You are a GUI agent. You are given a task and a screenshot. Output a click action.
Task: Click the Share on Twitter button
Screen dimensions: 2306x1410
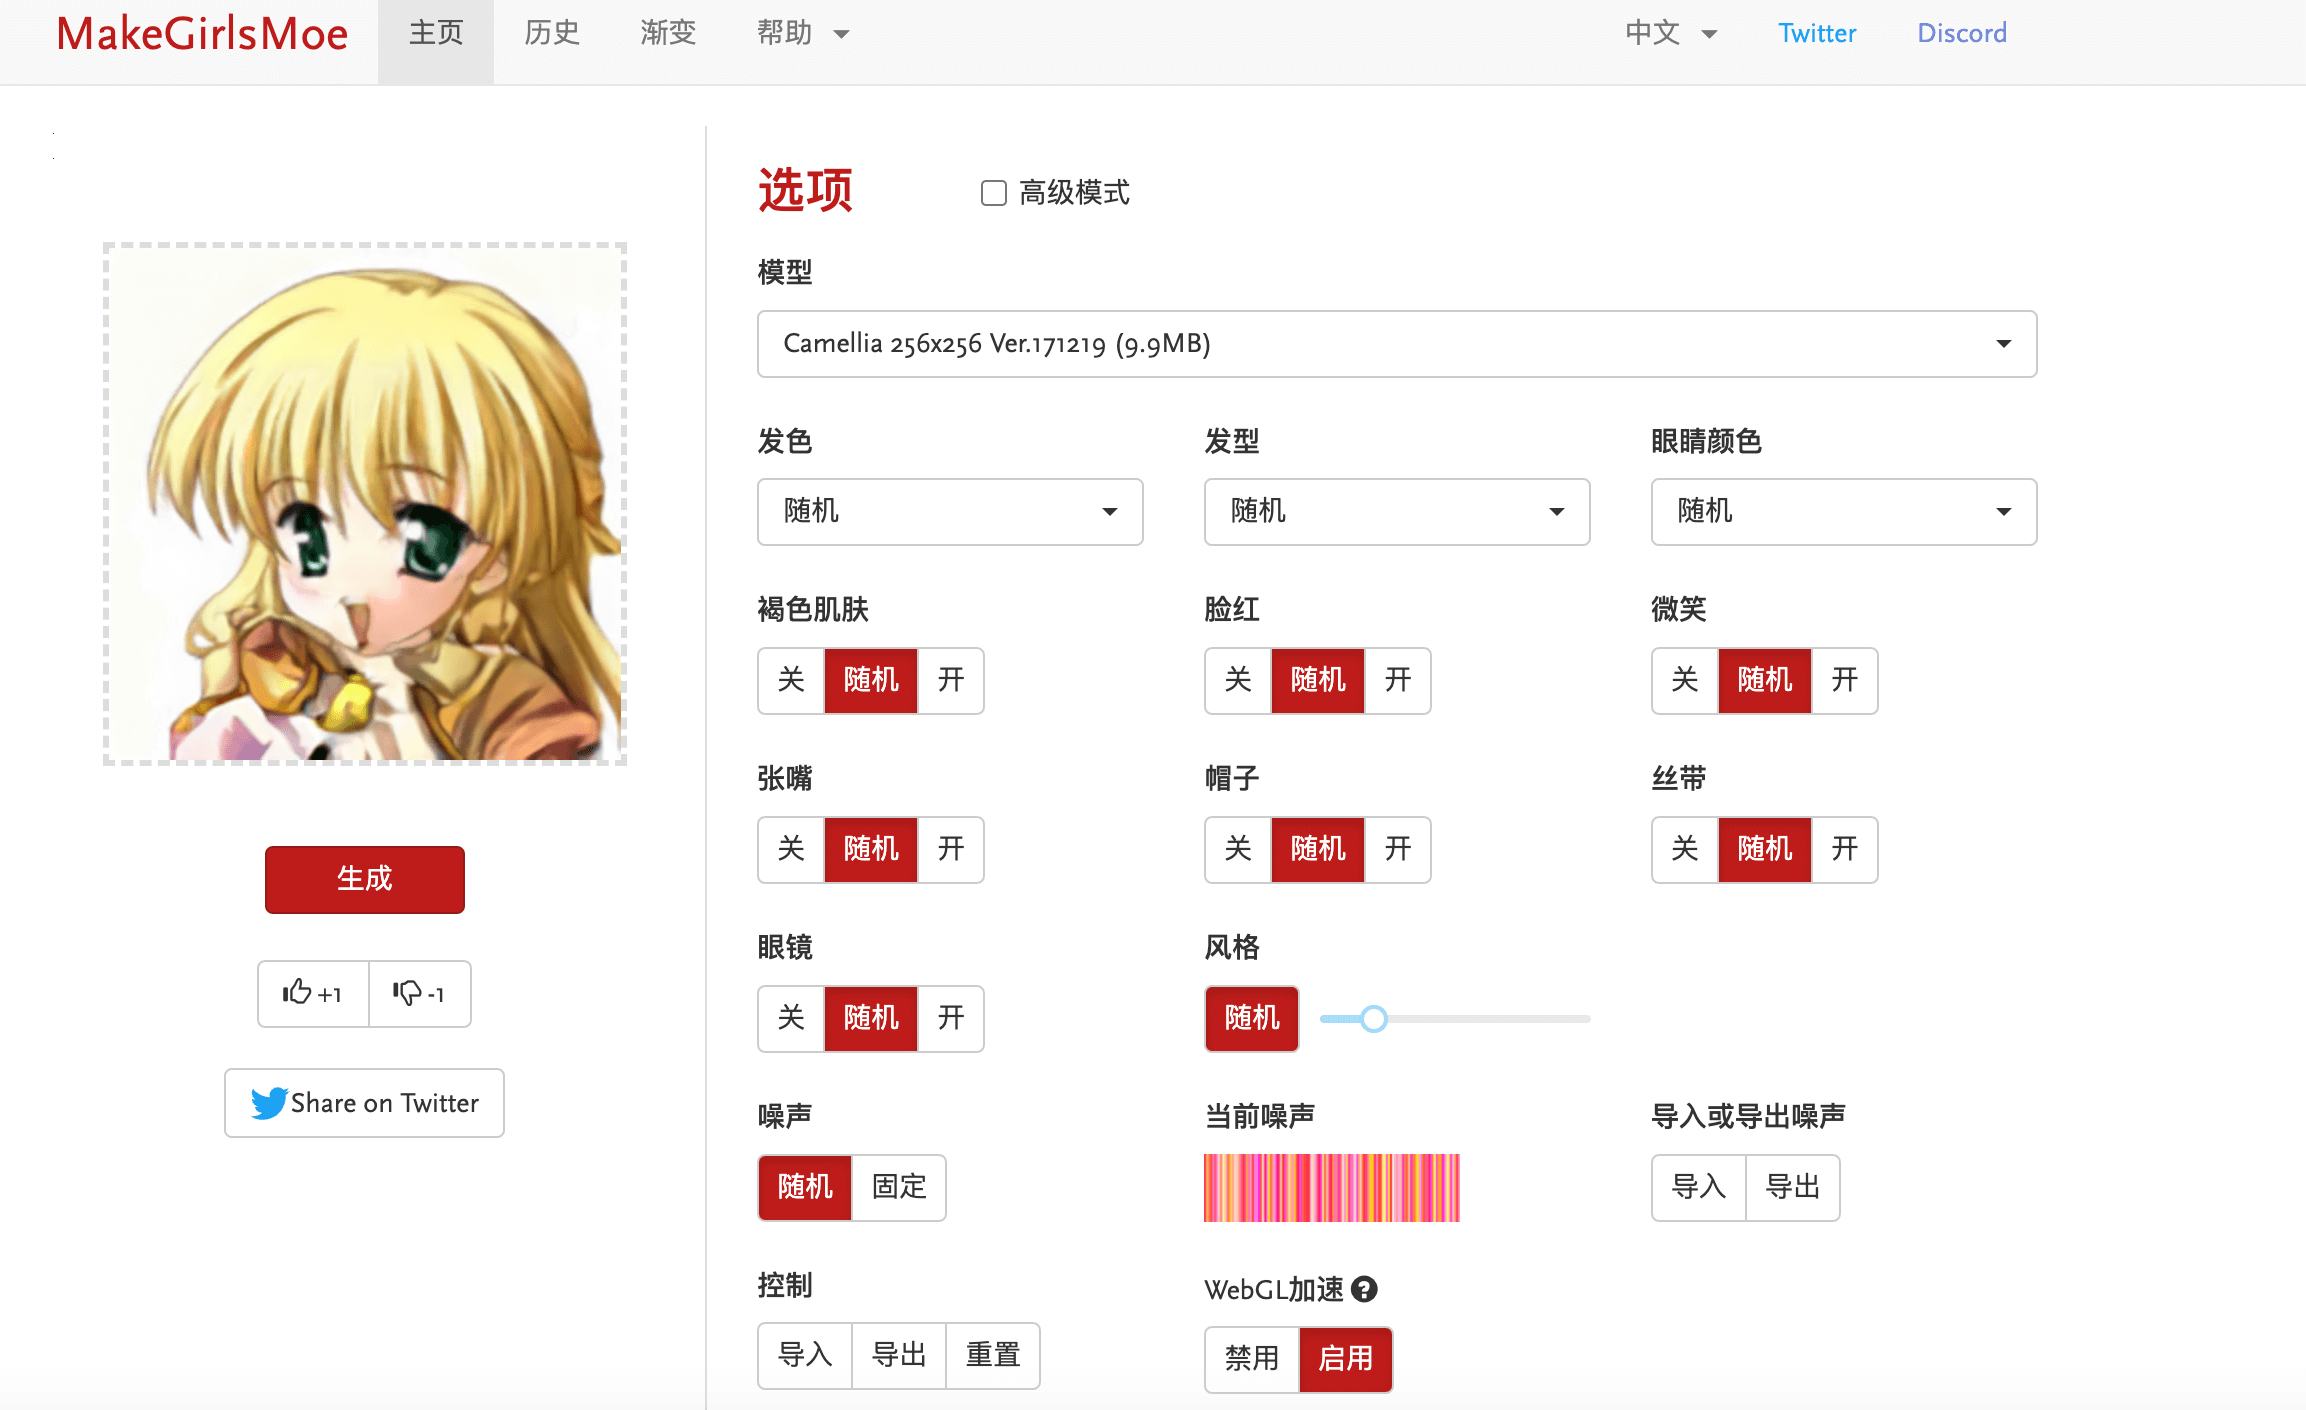tap(364, 1103)
